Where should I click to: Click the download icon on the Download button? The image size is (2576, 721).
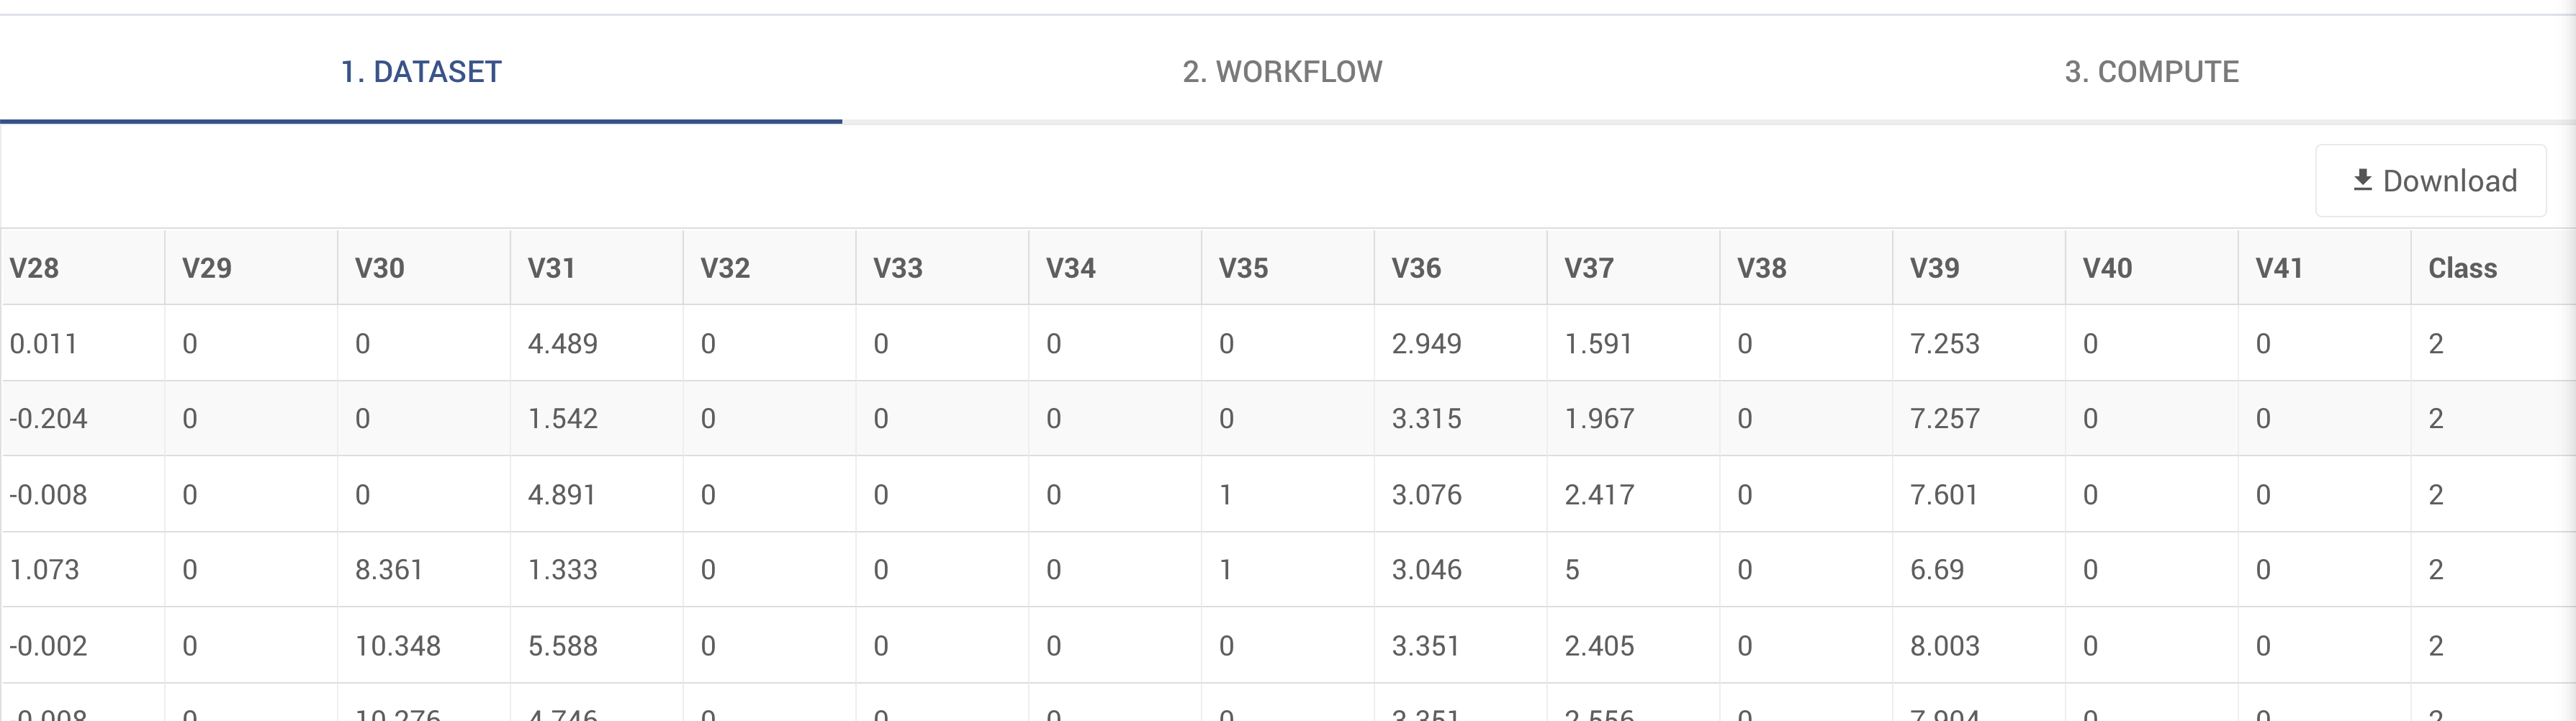pyautogui.click(x=2361, y=180)
